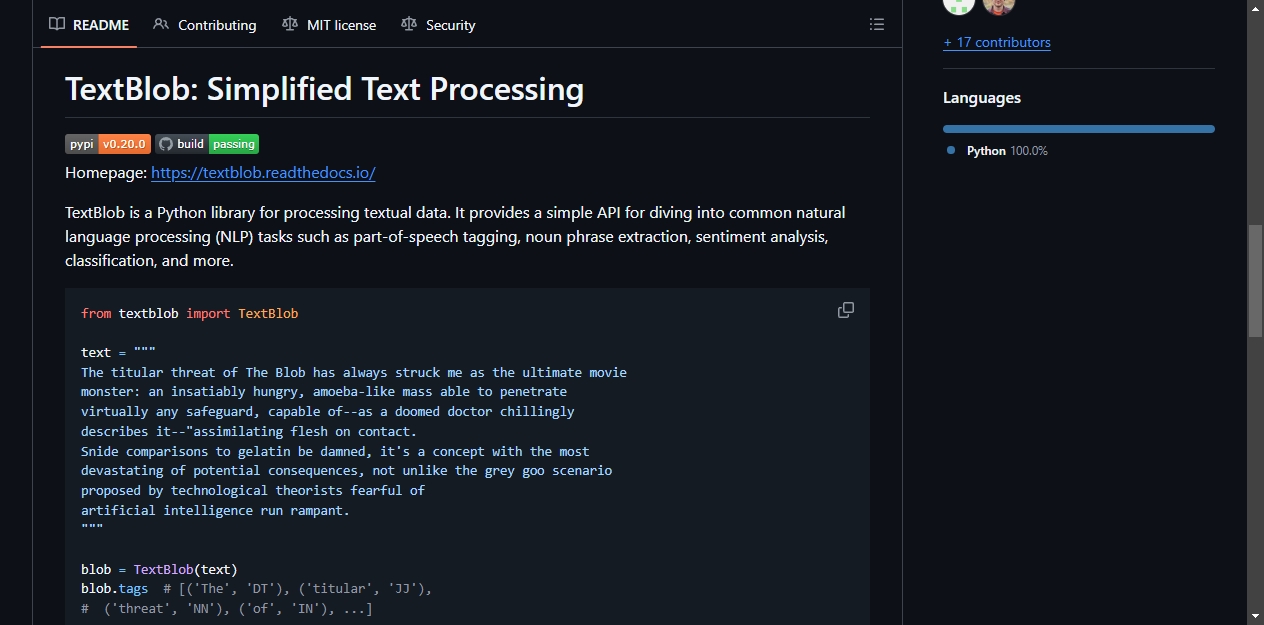Switch to the Contributing tab

click(205, 25)
